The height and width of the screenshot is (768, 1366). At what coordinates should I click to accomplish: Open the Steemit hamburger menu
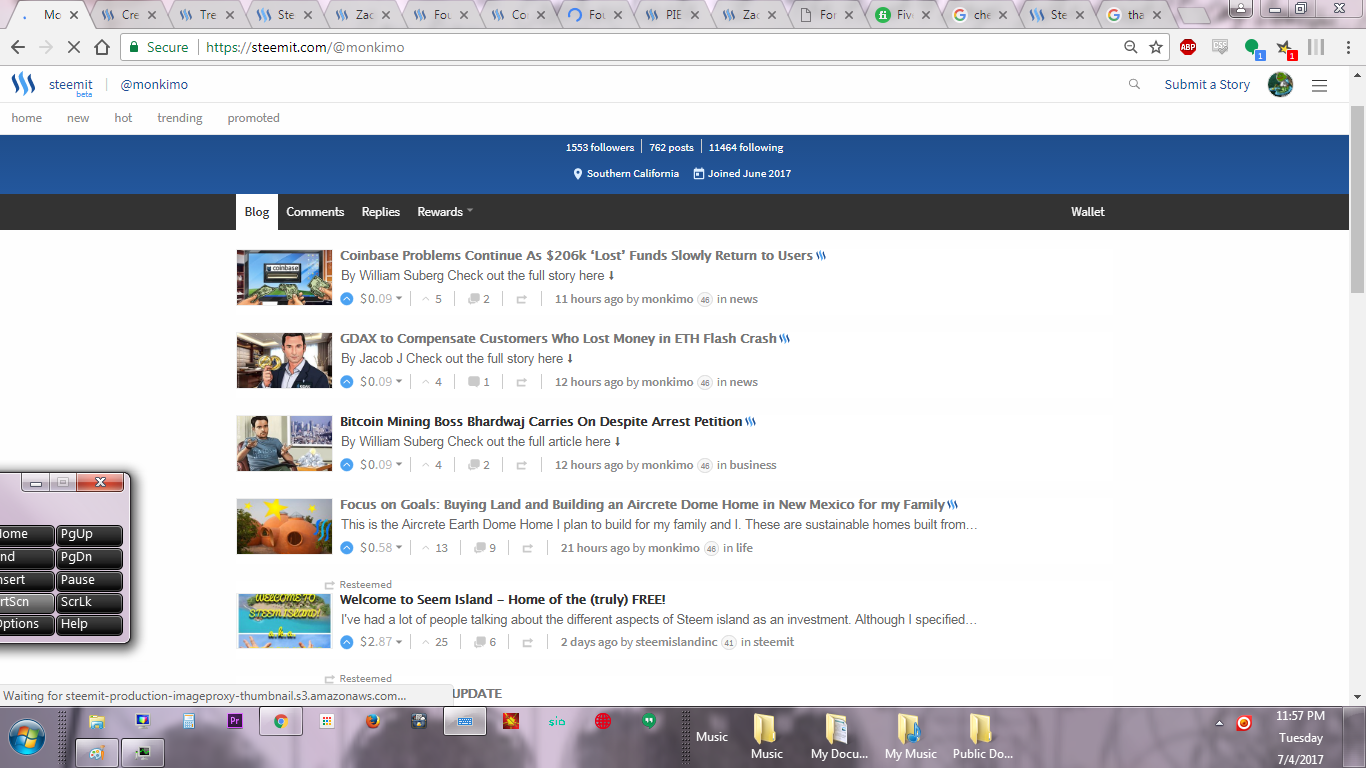point(1319,85)
